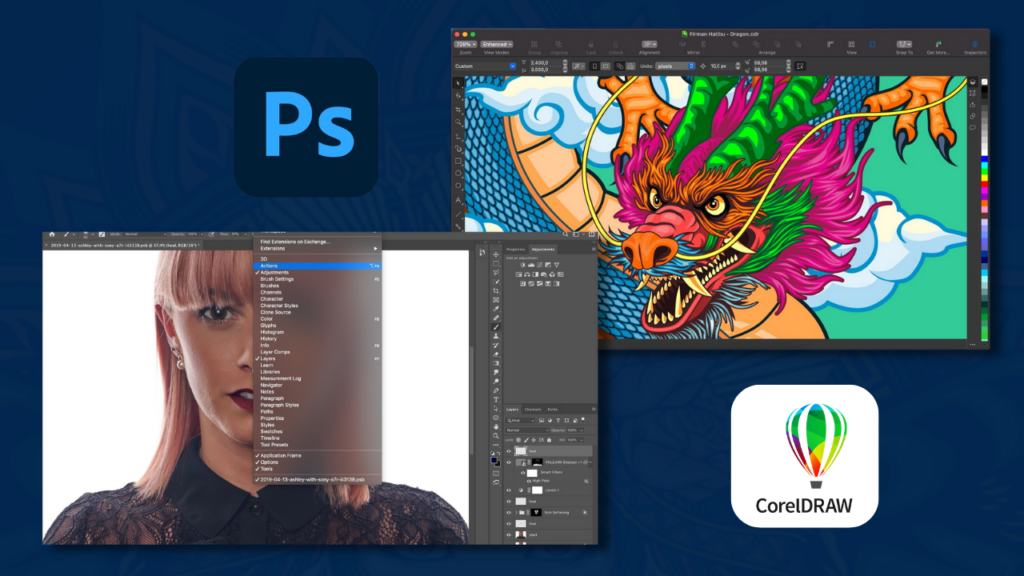The height and width of the screenshot is (576, 1024).
Task: Select the Brush tool in Photoshop toolbar
Action: 496,327
